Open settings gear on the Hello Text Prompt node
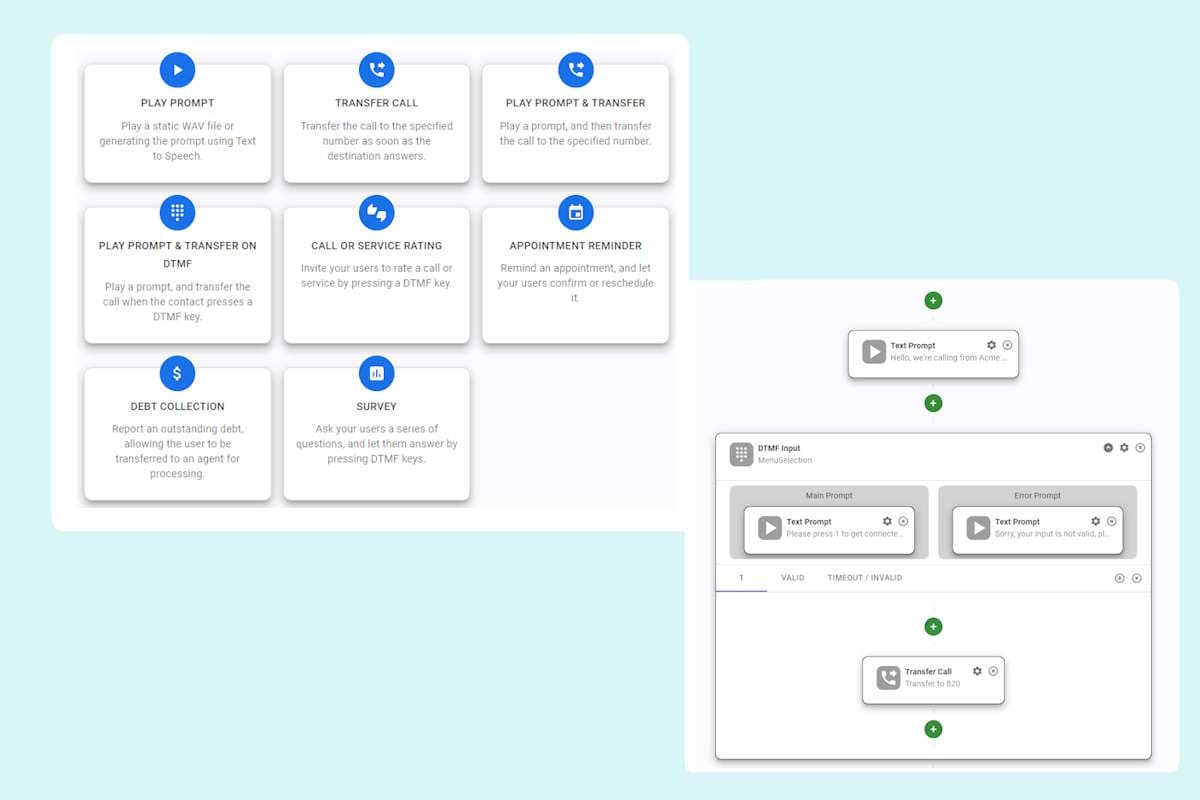 990,345
